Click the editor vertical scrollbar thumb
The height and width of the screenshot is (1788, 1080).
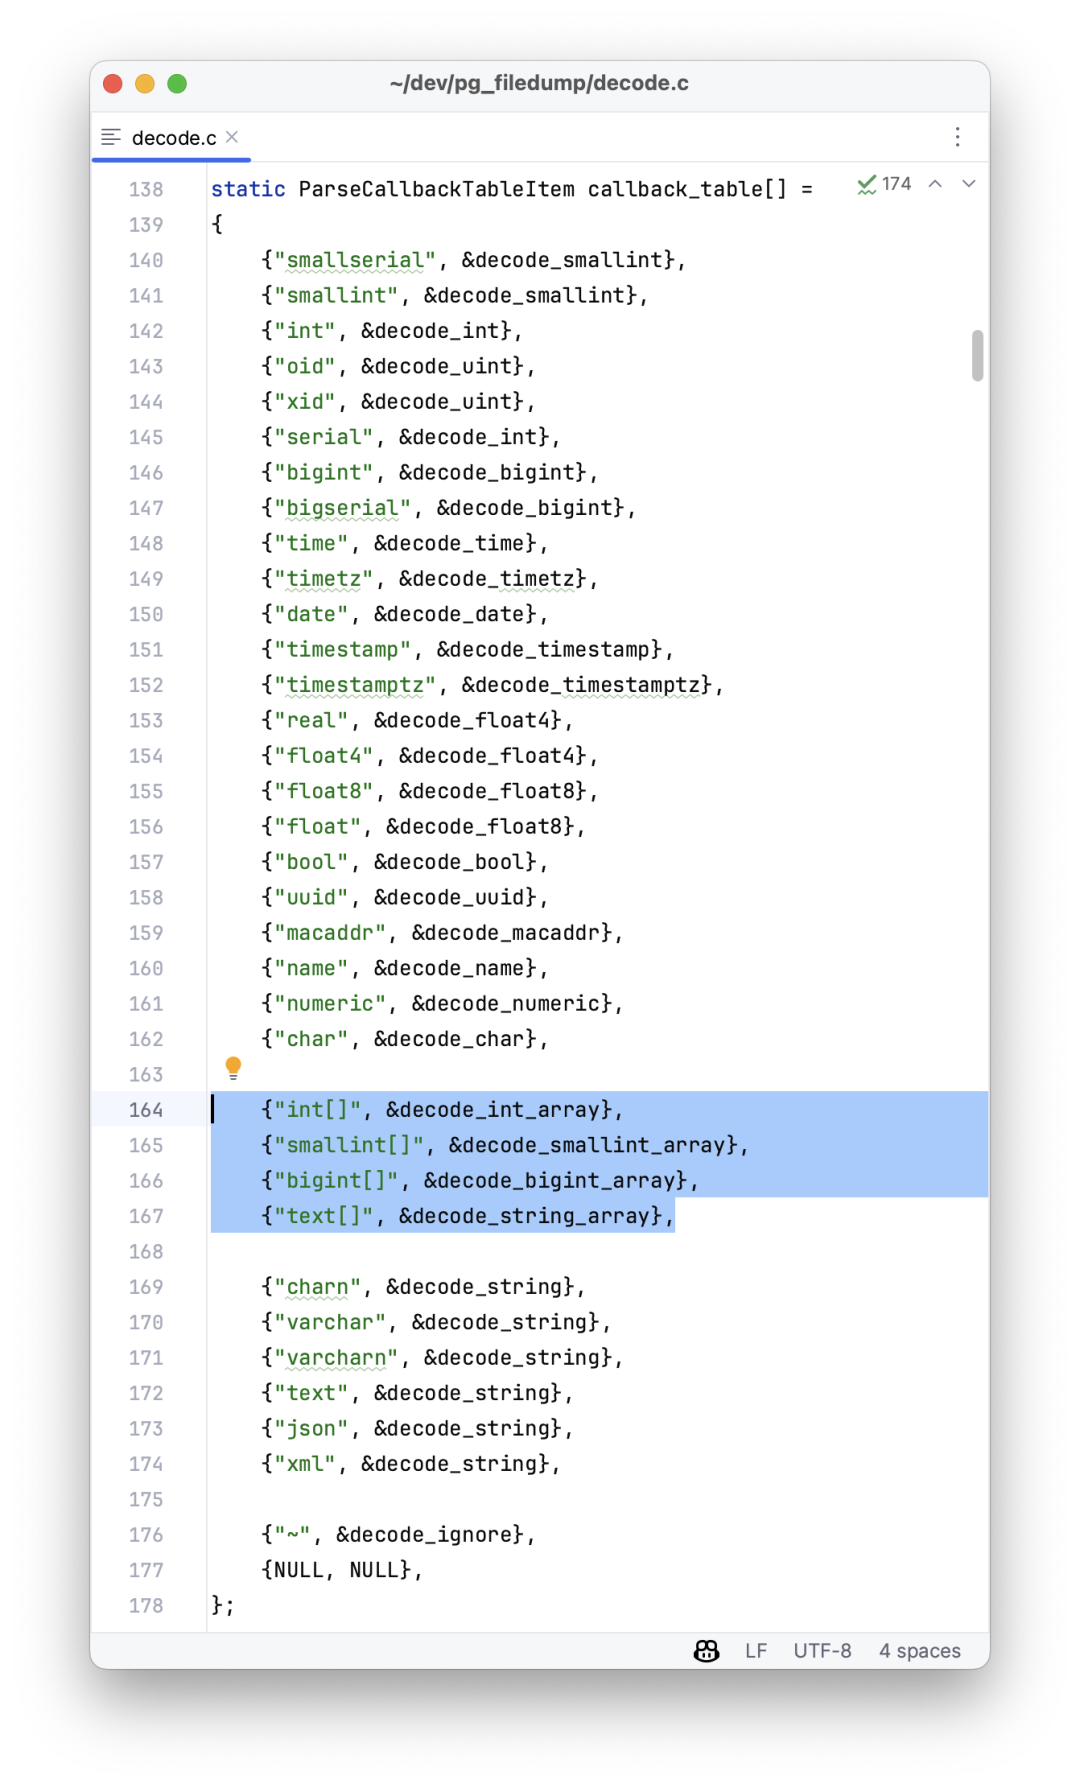[977, 356]
